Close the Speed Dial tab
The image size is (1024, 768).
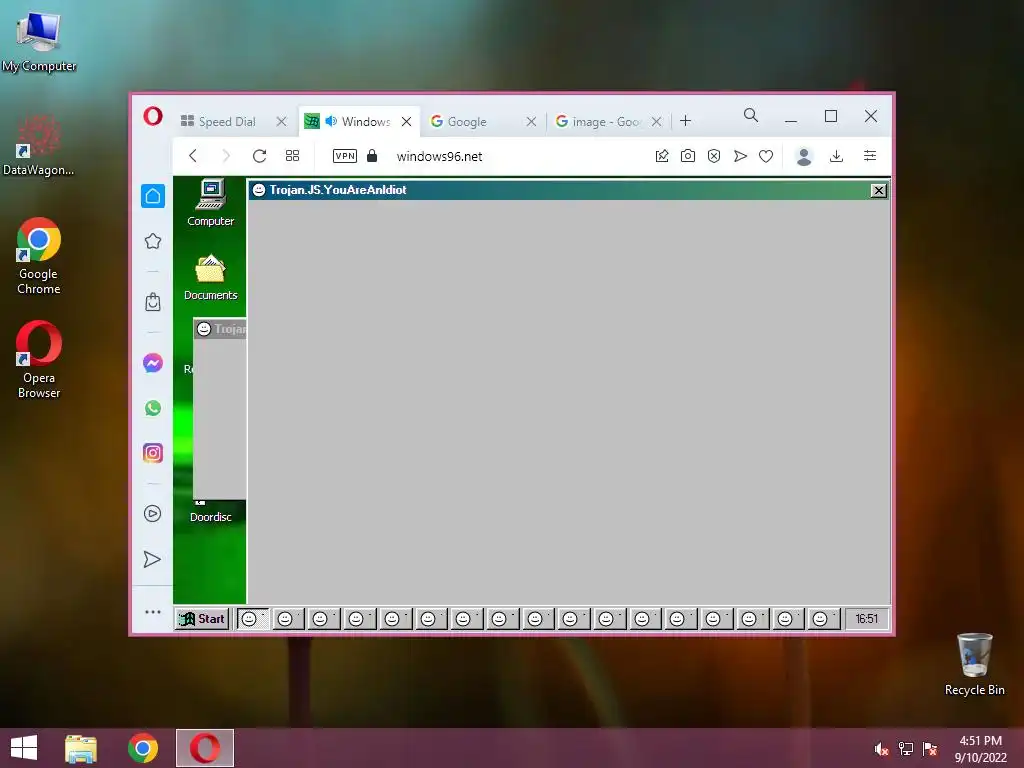point(281,121)
